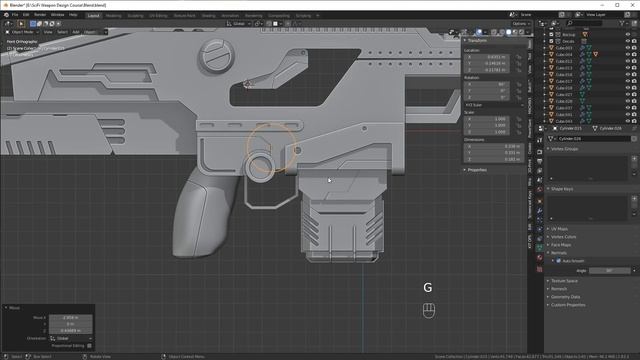Open the File menu
Image resolution: width=640 pixels, height=360 pixels.
point(15,15)
